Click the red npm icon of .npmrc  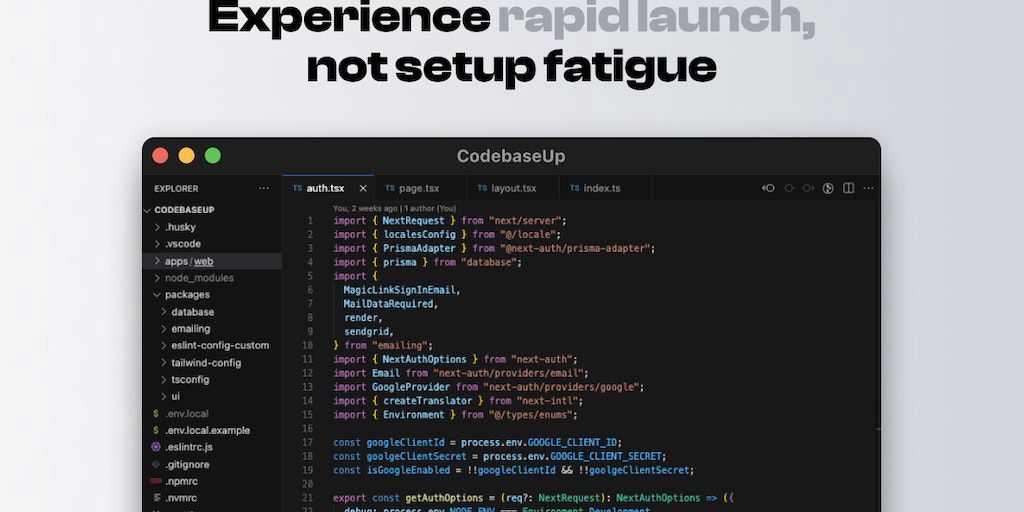[x=155, y=481]
